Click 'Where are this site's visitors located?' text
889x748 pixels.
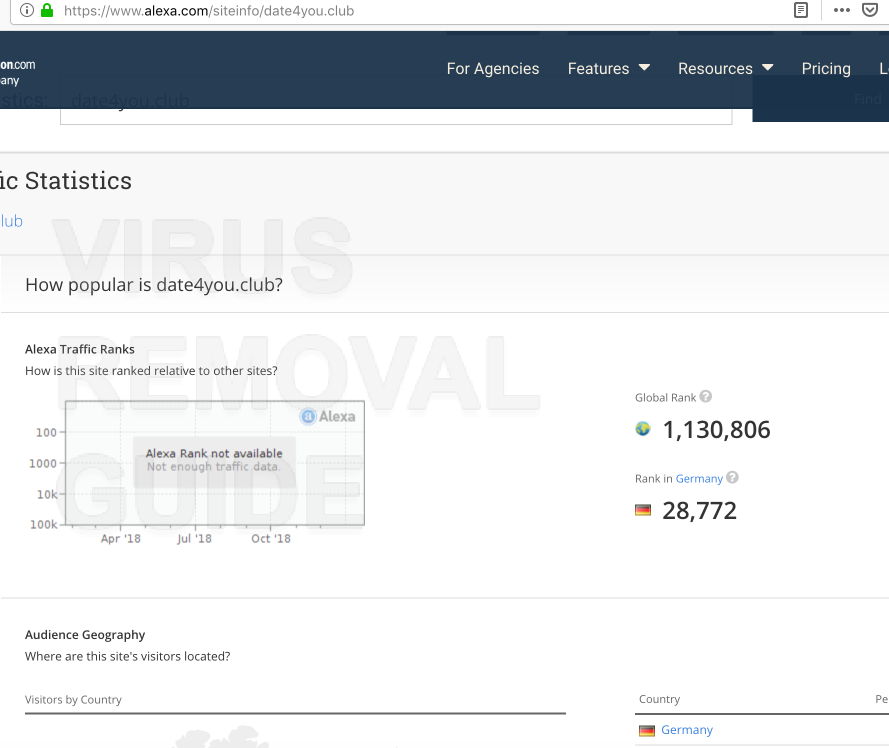tap(128, 657)
